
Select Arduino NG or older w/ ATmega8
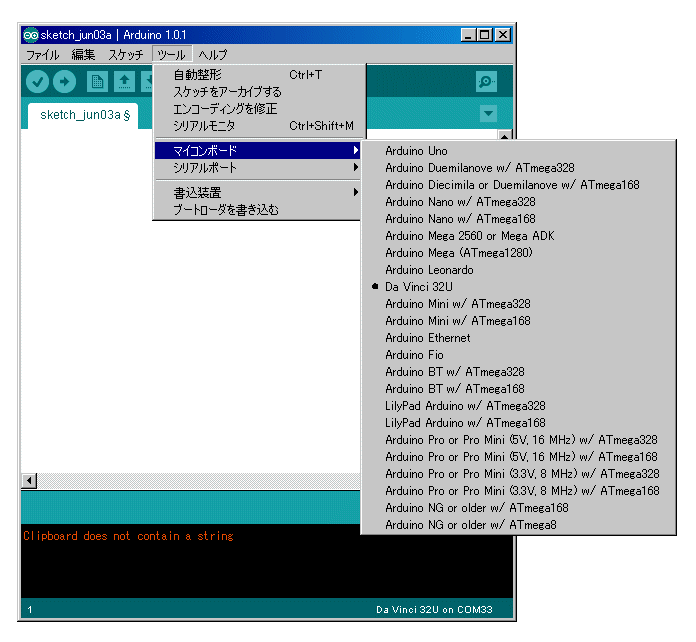[518, 524]
